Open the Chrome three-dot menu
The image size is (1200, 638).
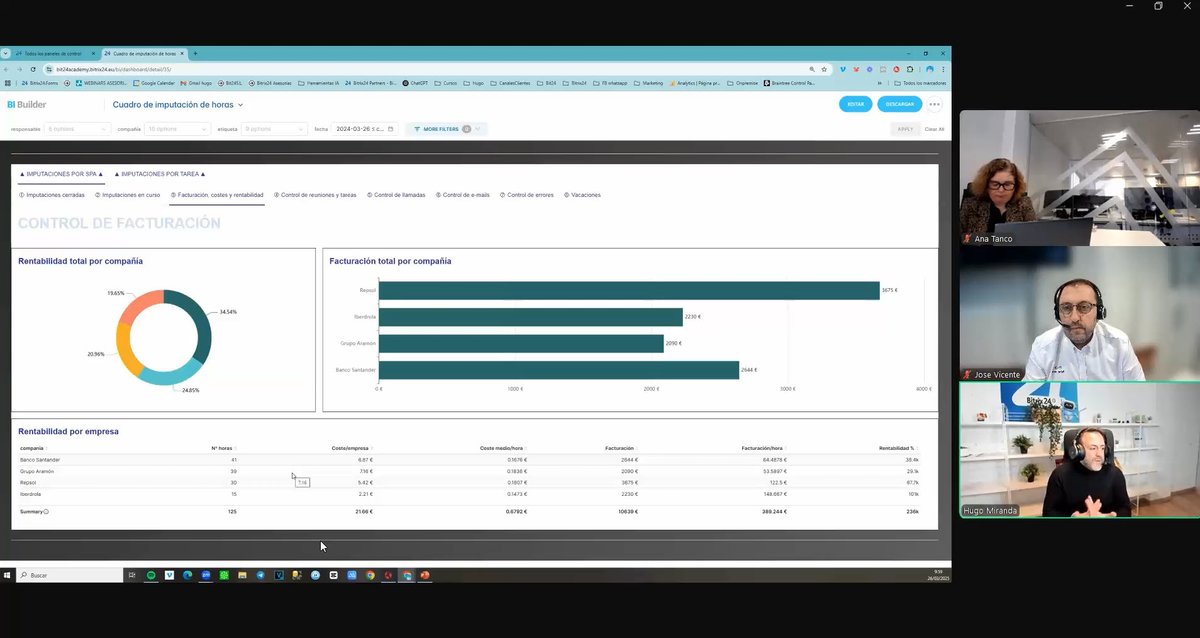click(x=943, y=69)
